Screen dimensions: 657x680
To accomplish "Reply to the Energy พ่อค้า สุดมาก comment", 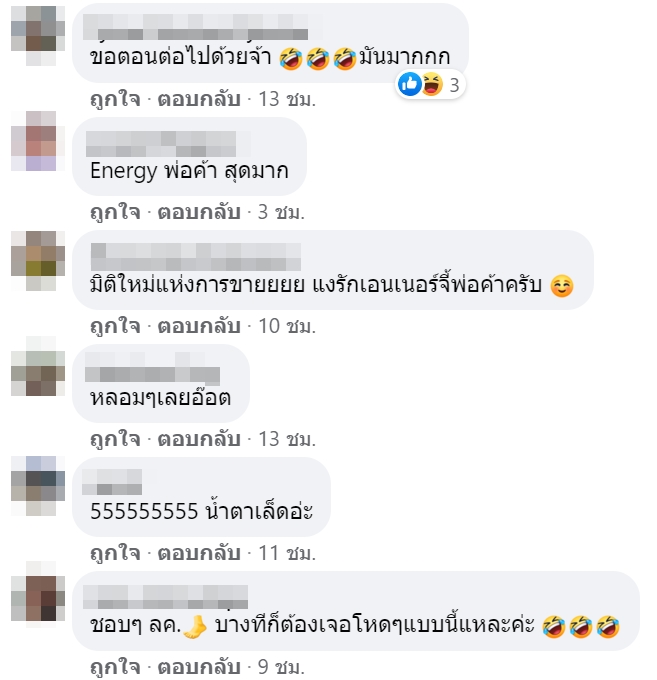I will tap(199, 212).
